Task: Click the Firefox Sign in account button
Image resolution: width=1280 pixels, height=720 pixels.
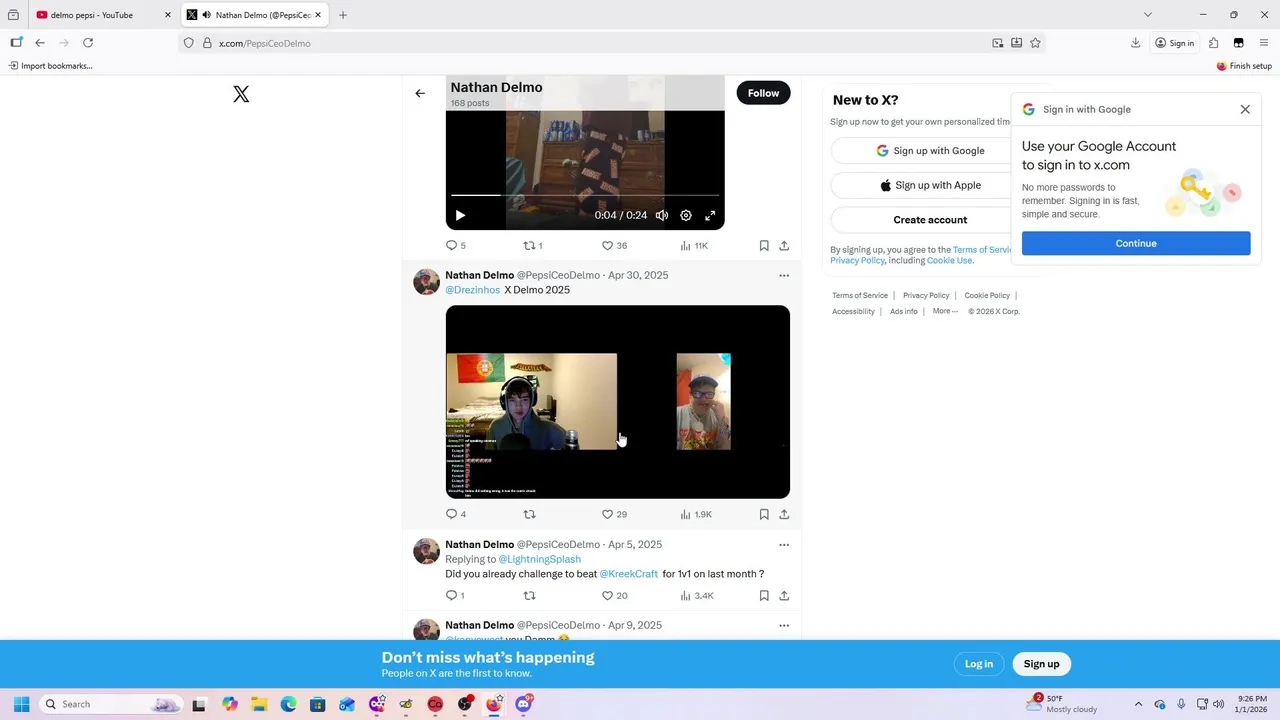Action: coord(1175,43)
